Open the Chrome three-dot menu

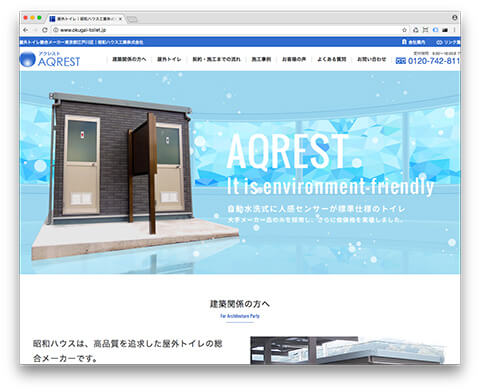[x=454, y=30]
